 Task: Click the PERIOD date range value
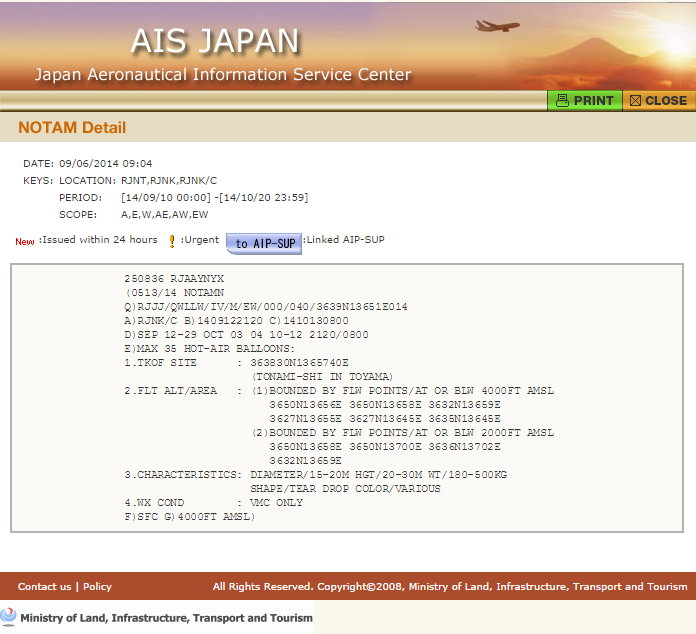point(214,197)
